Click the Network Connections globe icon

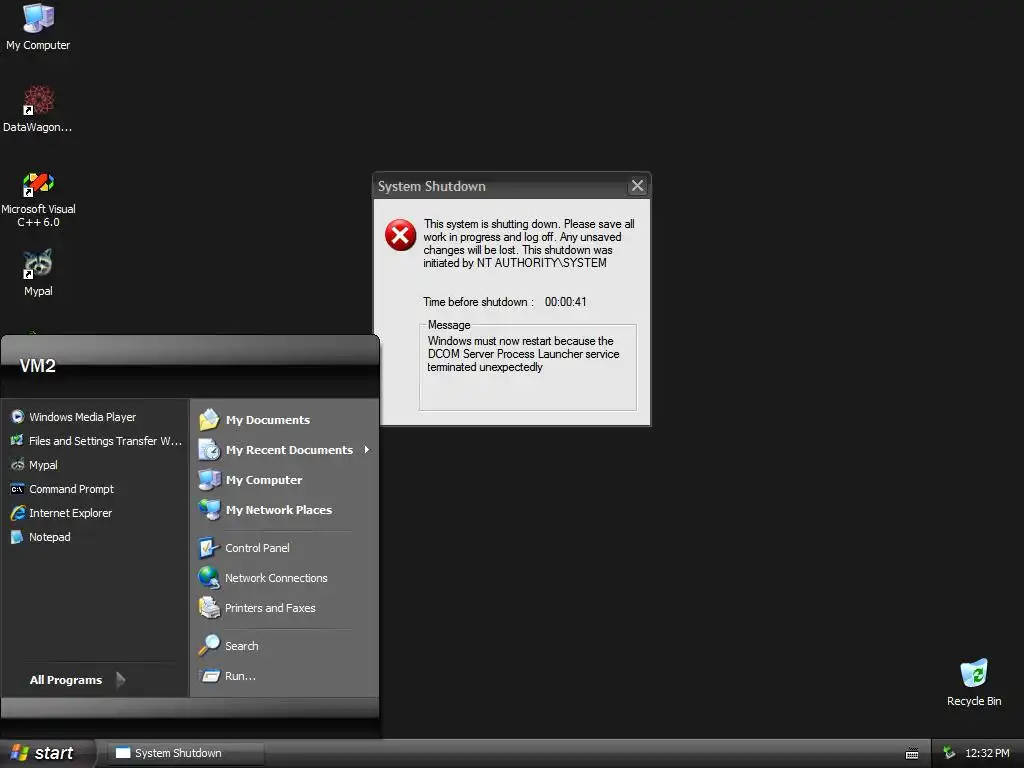pyautogui.click(x=209, y=577)
